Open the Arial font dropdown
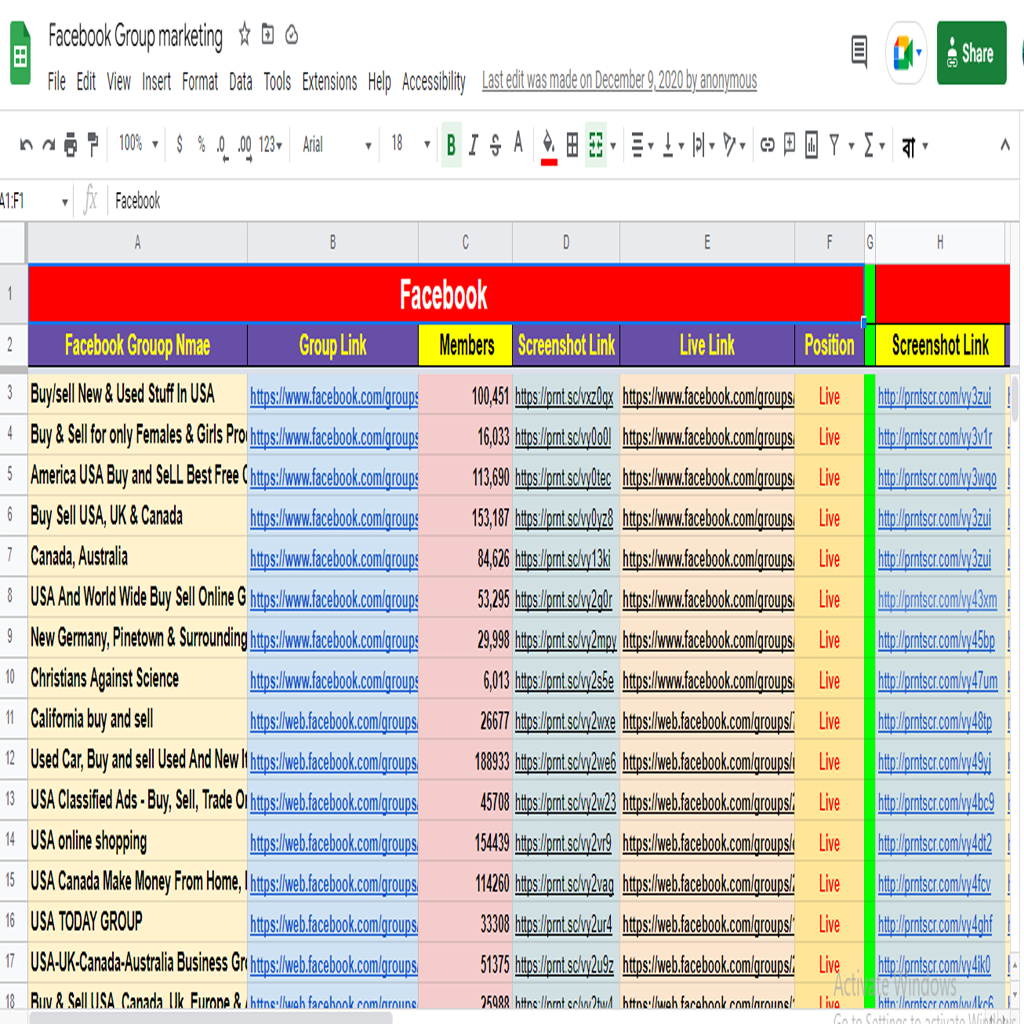This screenshot has height=1024, width=1024. [x=337, y=144]
